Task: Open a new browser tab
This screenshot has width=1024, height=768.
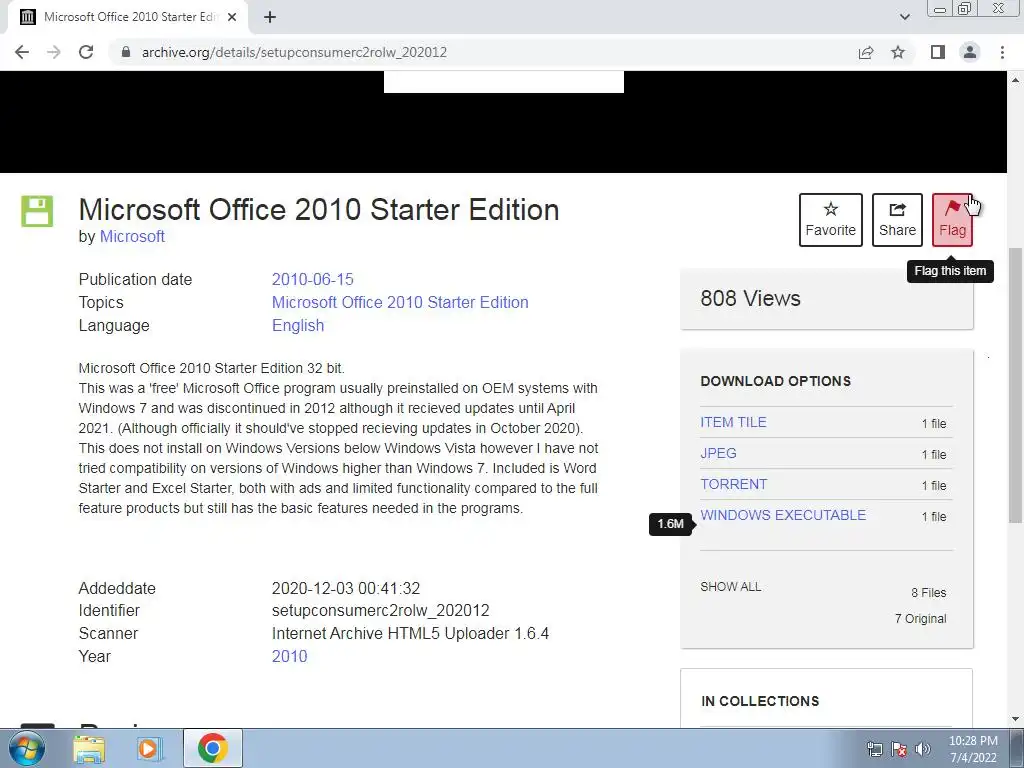Action: coord(270,17)
